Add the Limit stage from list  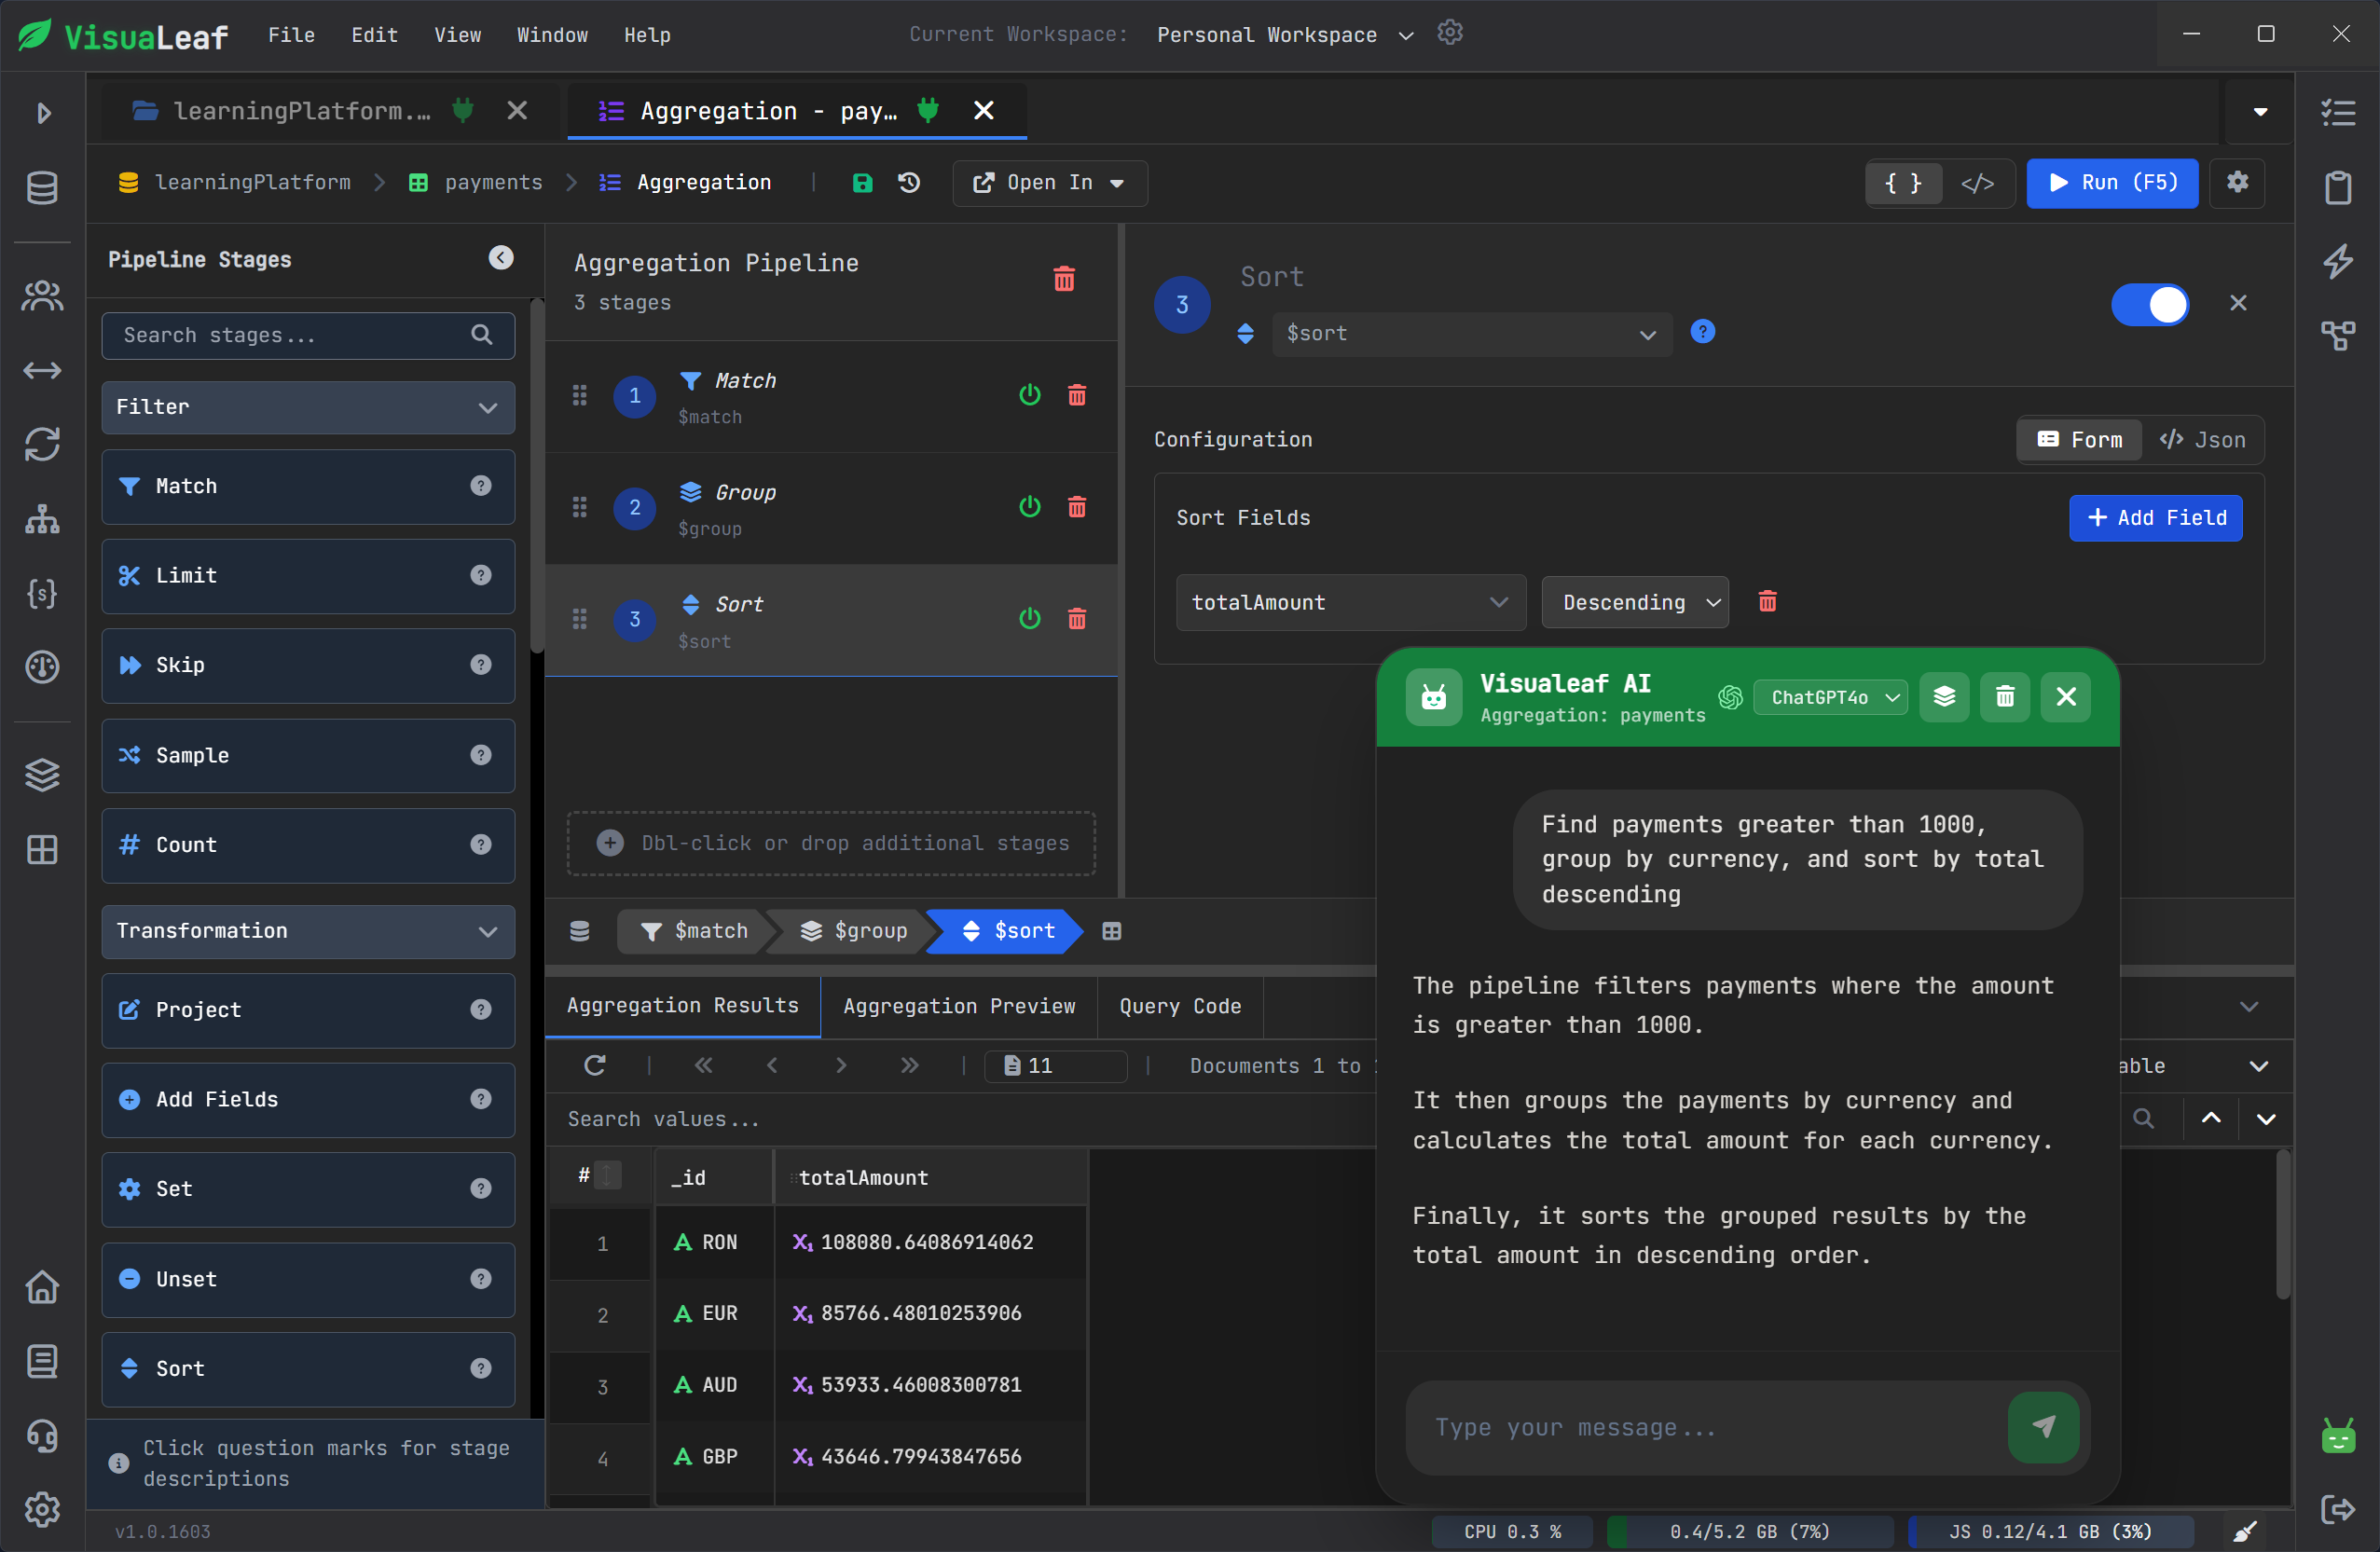coord(308,576)
